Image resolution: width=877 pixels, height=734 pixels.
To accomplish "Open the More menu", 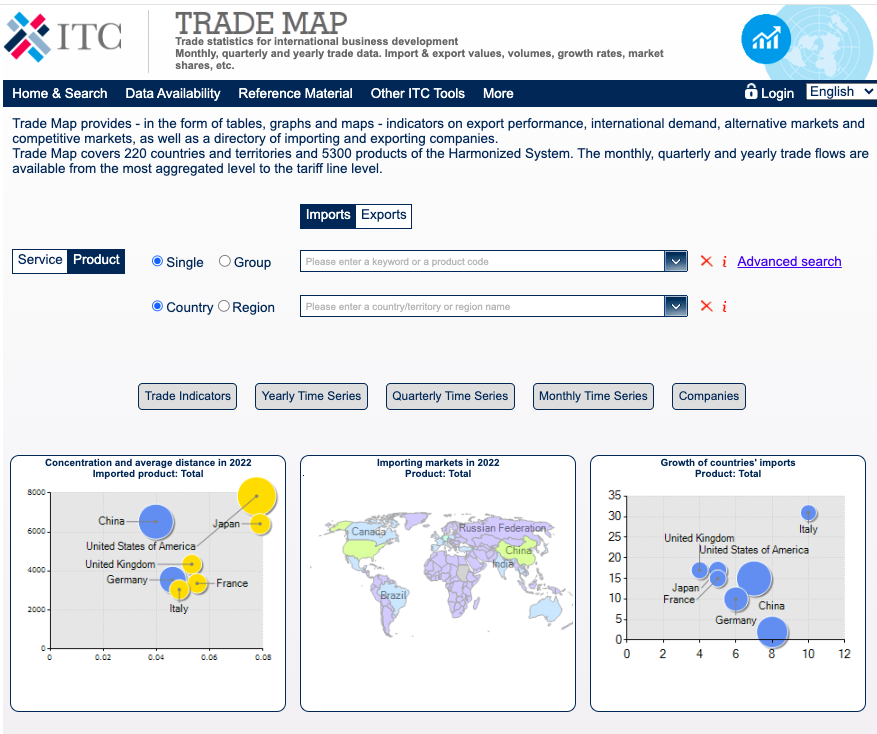I will (x=498, y=93).
